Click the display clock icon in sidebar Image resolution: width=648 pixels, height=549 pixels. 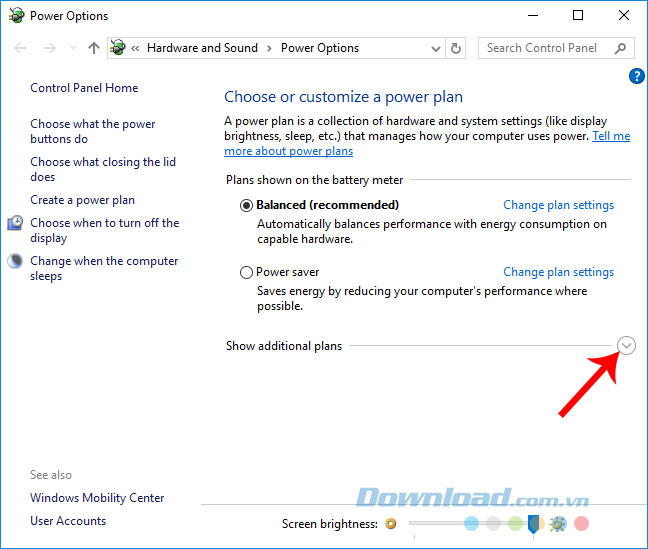(15, 223)
